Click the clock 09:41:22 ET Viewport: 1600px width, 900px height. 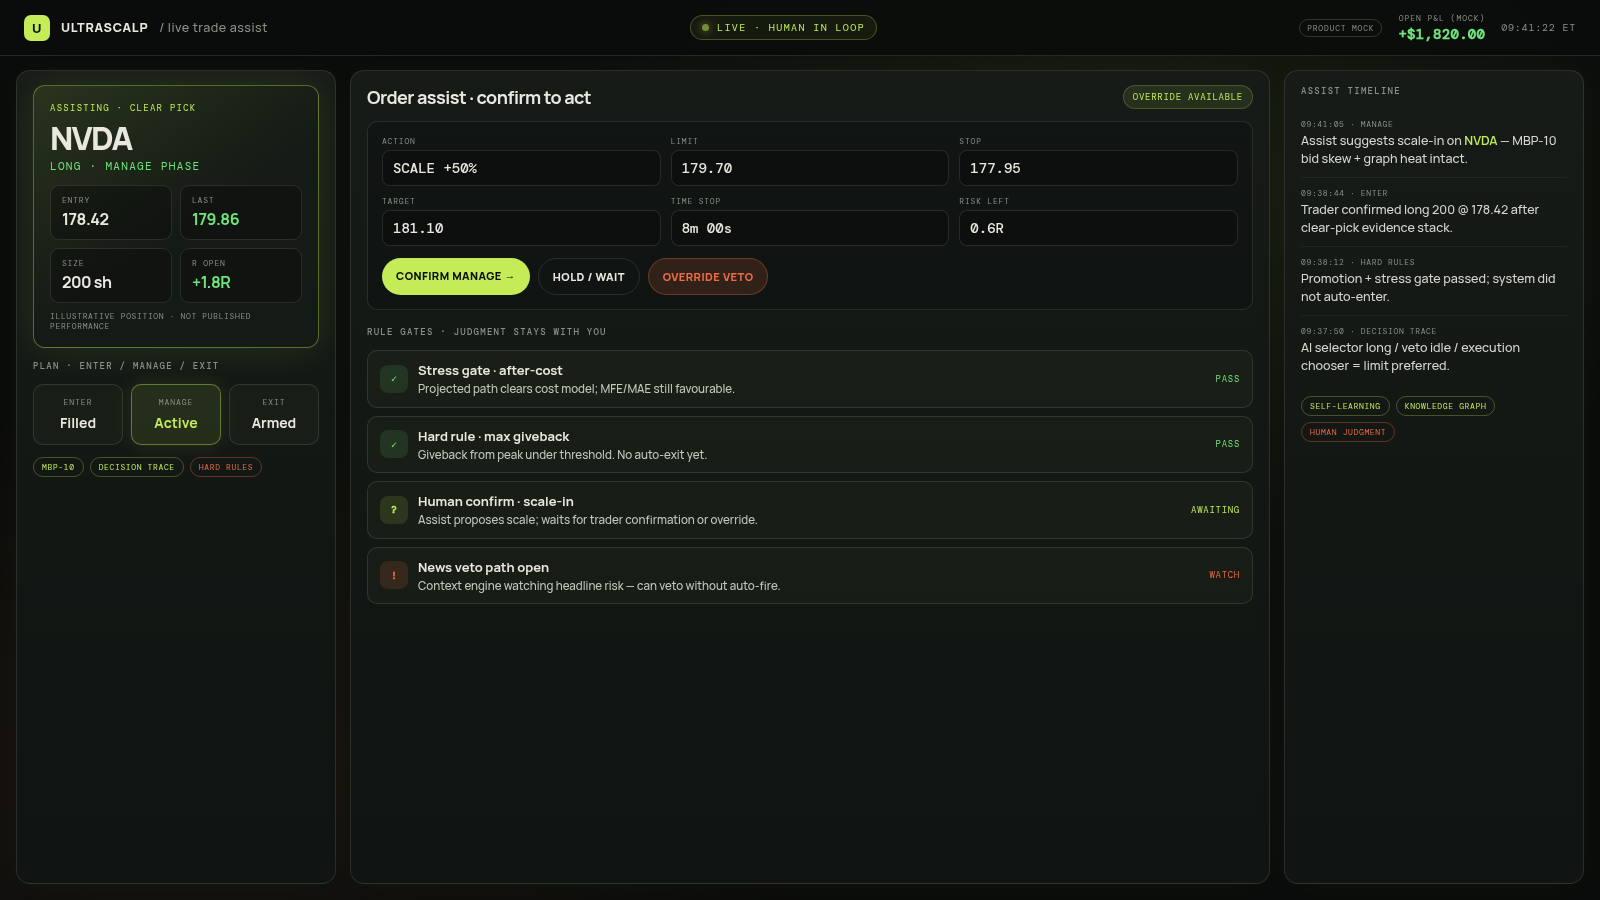point(1538,28)
